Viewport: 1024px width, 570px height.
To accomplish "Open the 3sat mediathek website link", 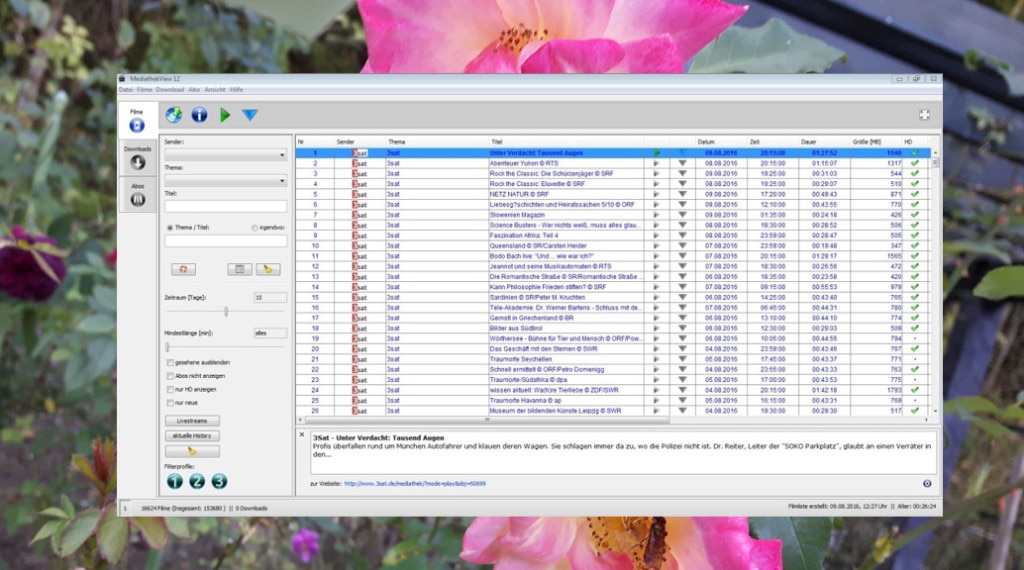I will pos(415,483).
